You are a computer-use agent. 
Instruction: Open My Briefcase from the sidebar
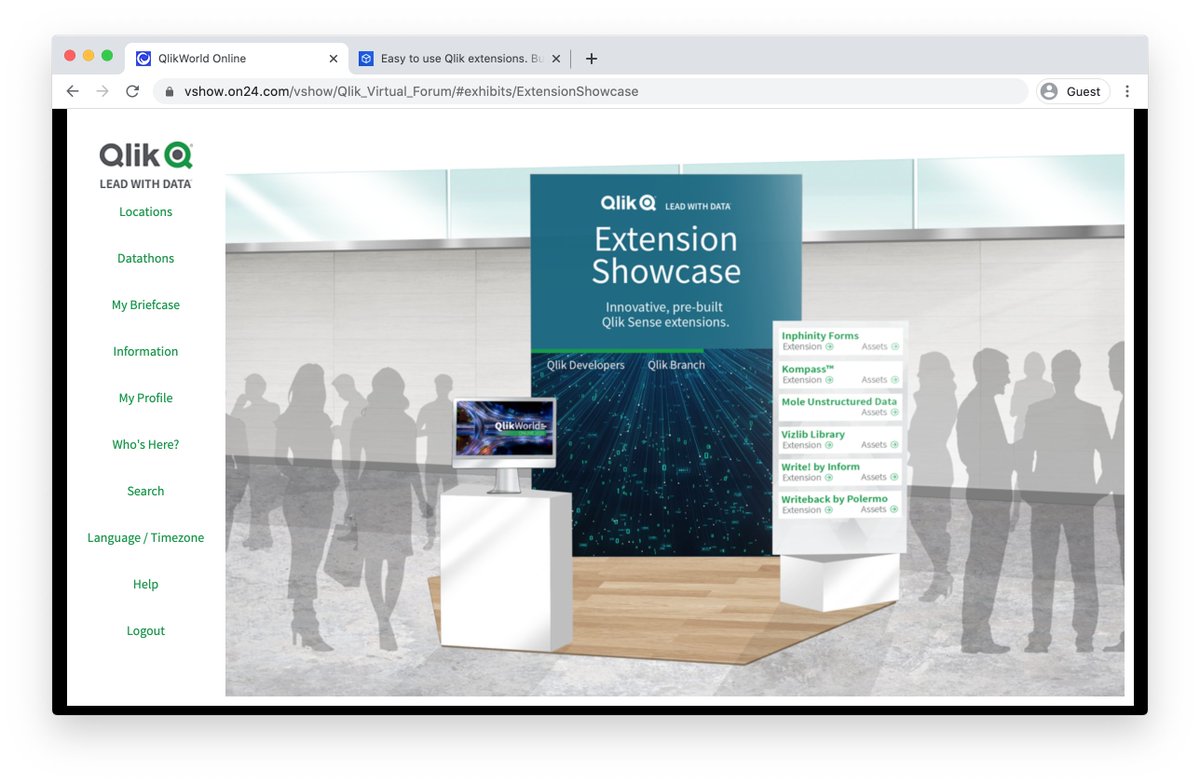145,304
